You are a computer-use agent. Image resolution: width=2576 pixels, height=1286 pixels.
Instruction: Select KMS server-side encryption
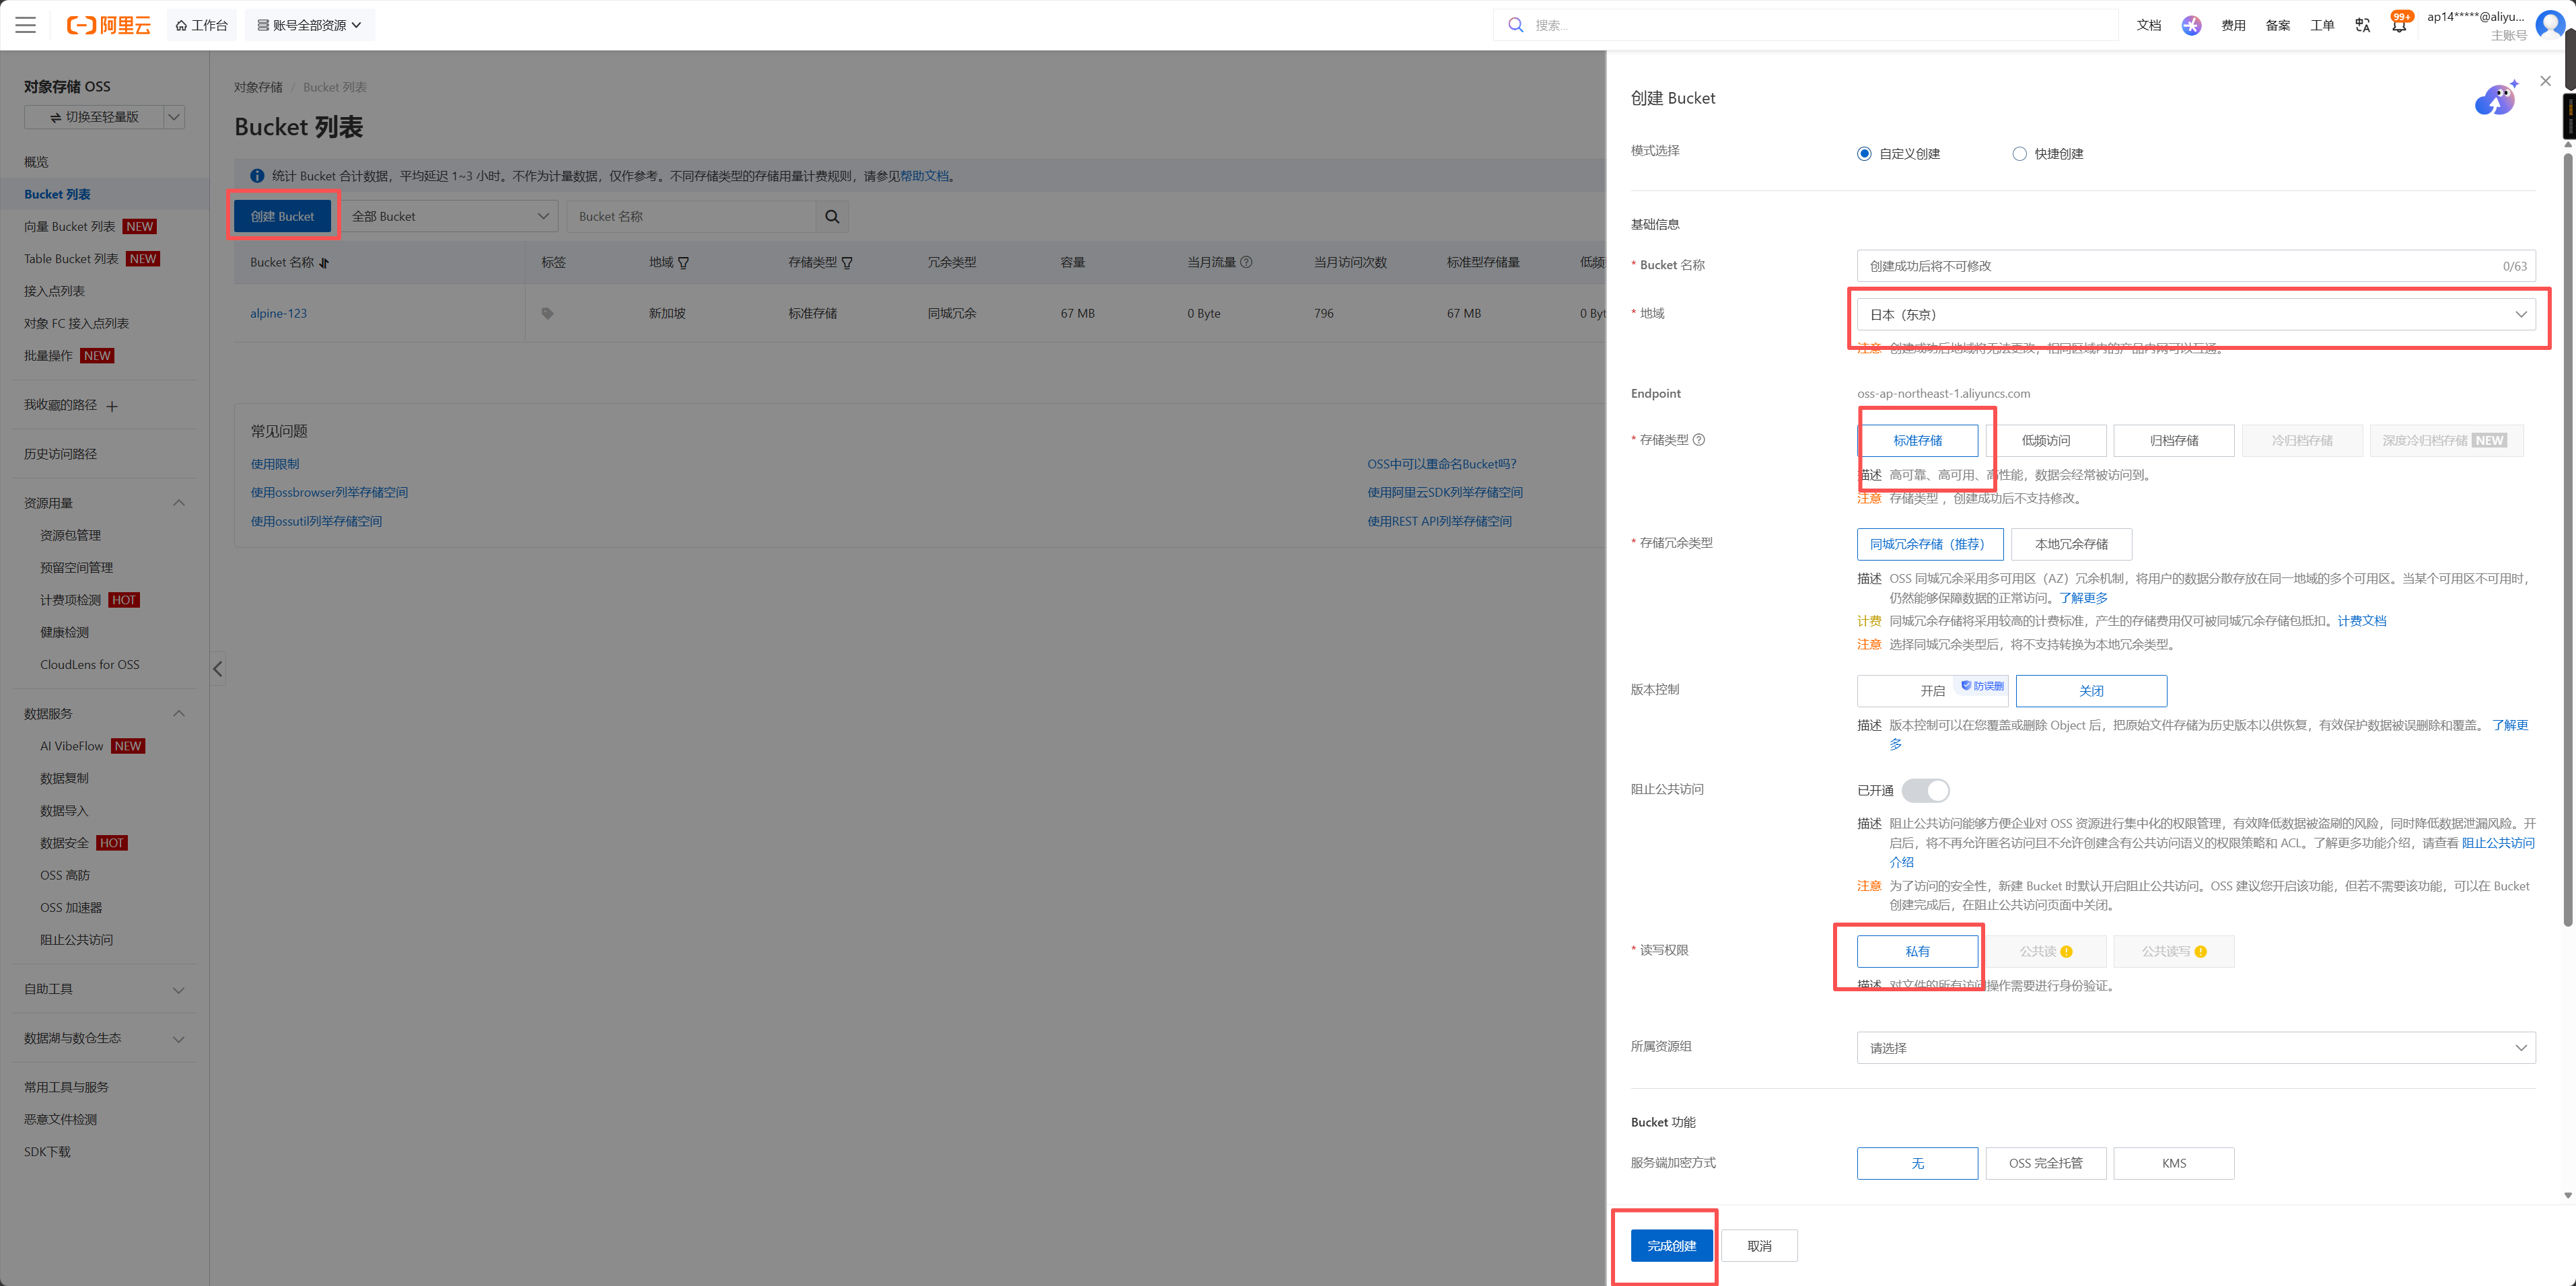2174,1163
